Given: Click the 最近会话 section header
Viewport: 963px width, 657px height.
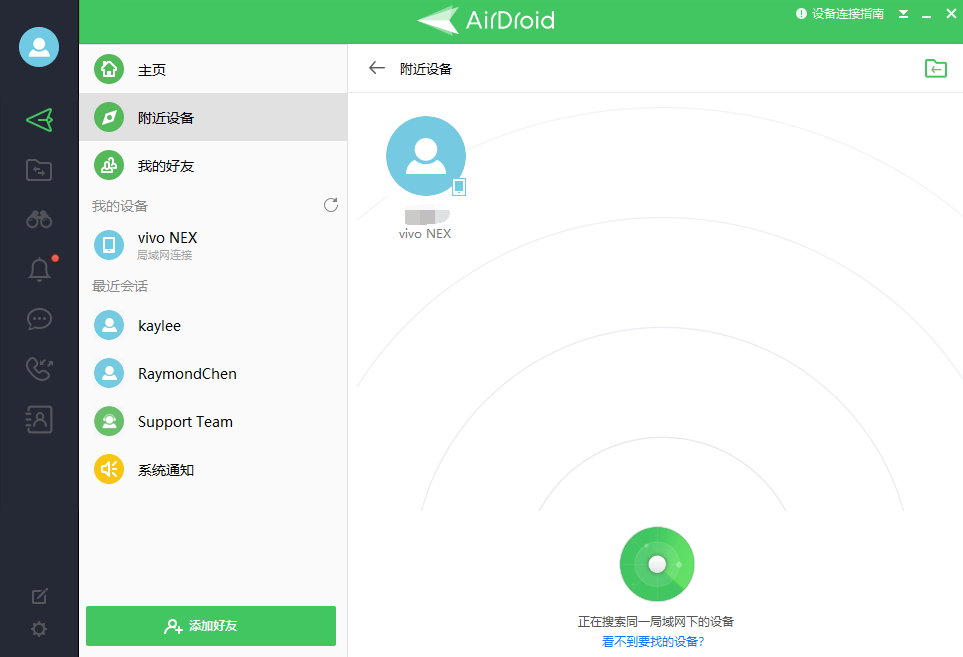Looking at the screenshot, I should [120, 286].
